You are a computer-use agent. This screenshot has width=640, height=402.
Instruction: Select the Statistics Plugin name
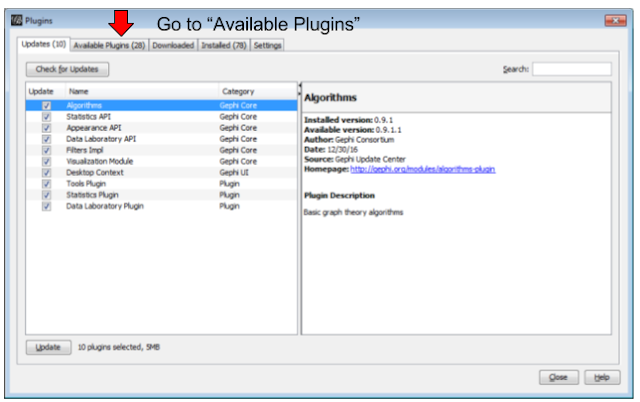point(92,195)
